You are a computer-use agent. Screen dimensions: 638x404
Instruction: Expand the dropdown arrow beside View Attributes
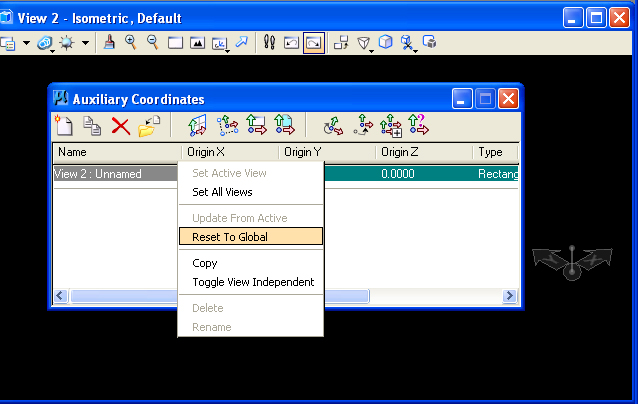[26, 43]
